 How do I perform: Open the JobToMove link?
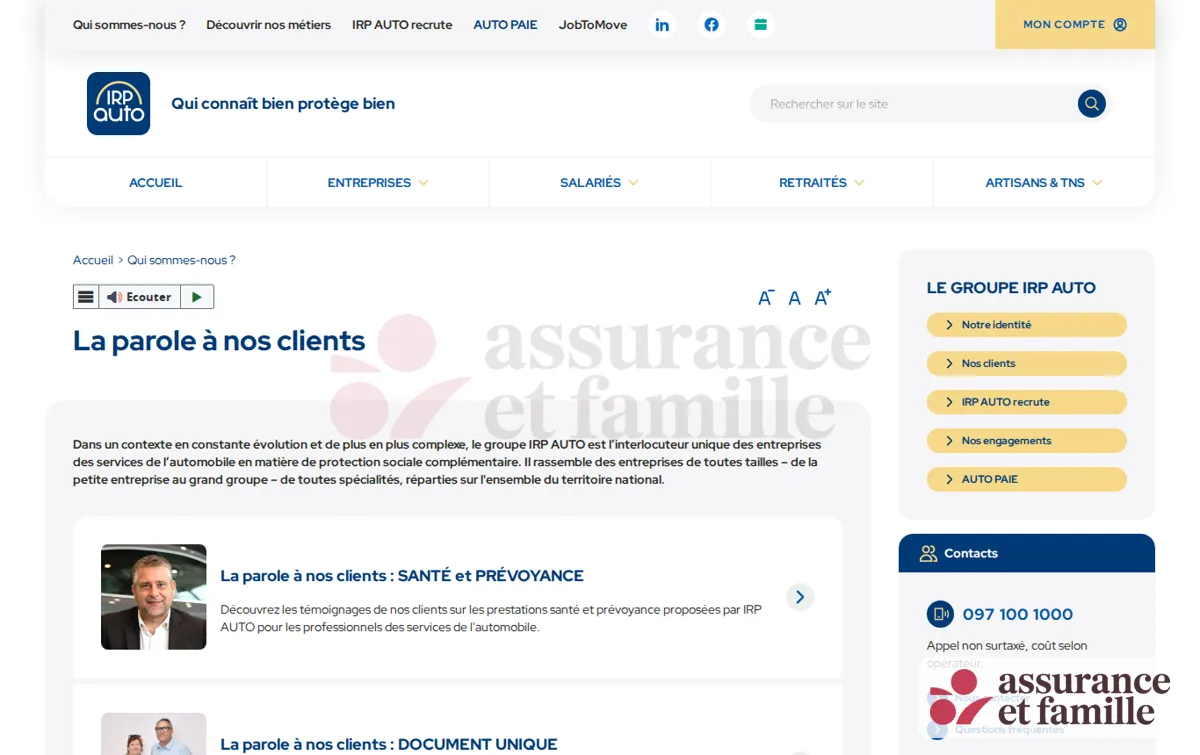click(x=593, y=25)
